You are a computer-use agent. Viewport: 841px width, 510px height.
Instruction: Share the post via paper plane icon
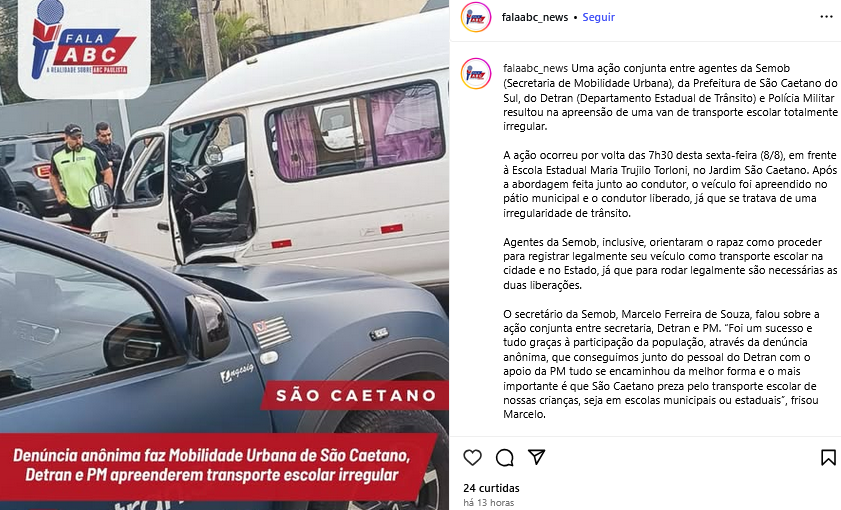(536, 457)
